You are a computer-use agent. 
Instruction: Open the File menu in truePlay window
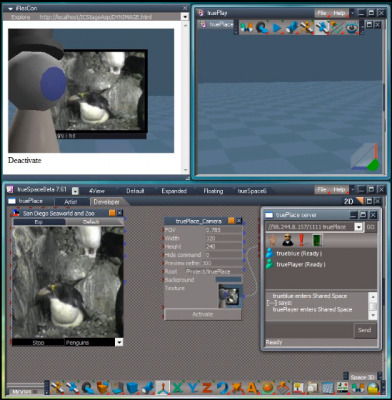[322, 13]
